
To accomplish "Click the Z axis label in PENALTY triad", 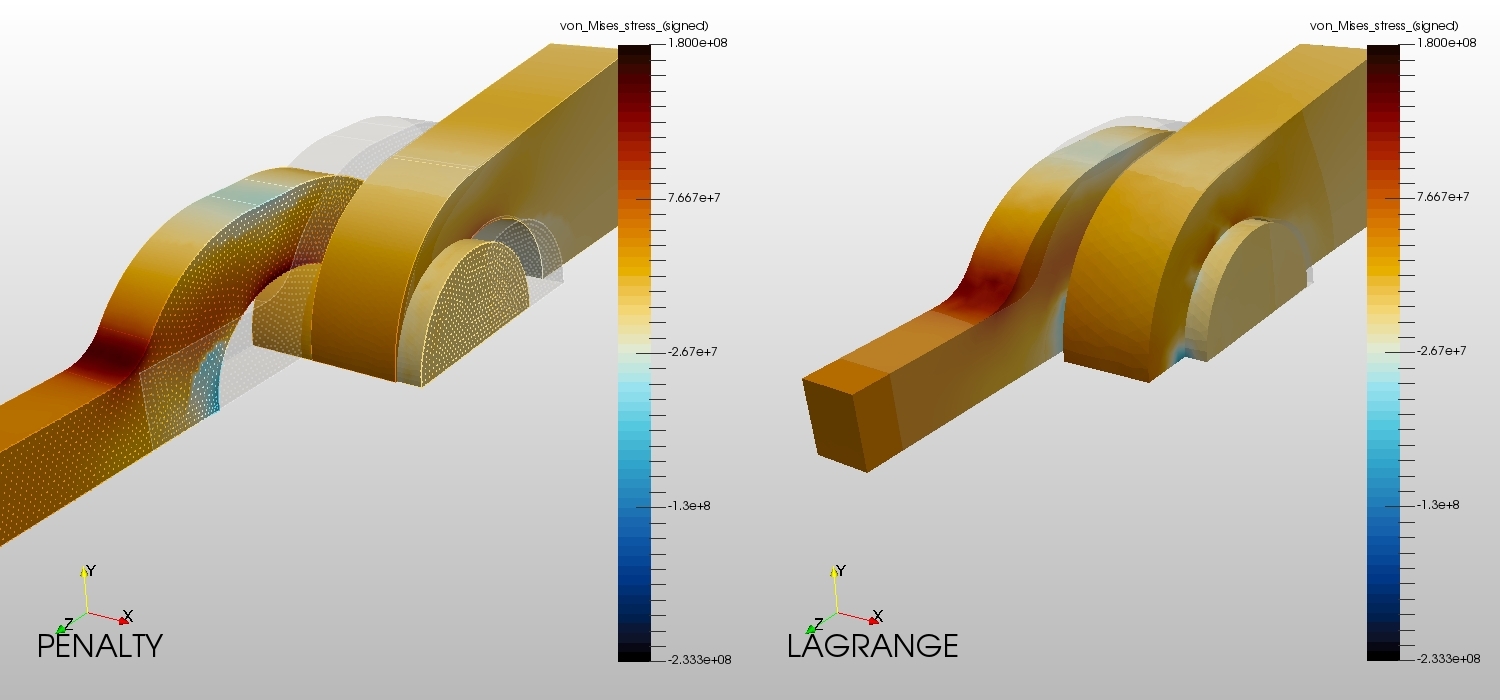I will click(68, 622).
